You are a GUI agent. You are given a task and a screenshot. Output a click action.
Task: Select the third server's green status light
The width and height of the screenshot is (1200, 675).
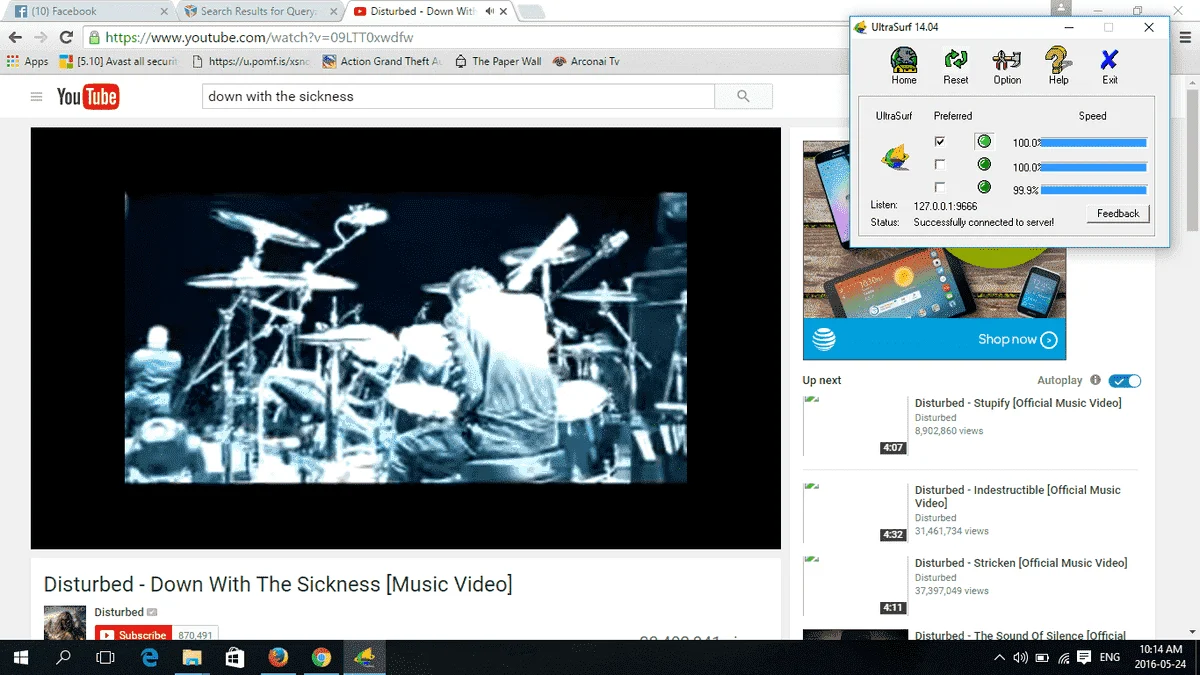984,187
